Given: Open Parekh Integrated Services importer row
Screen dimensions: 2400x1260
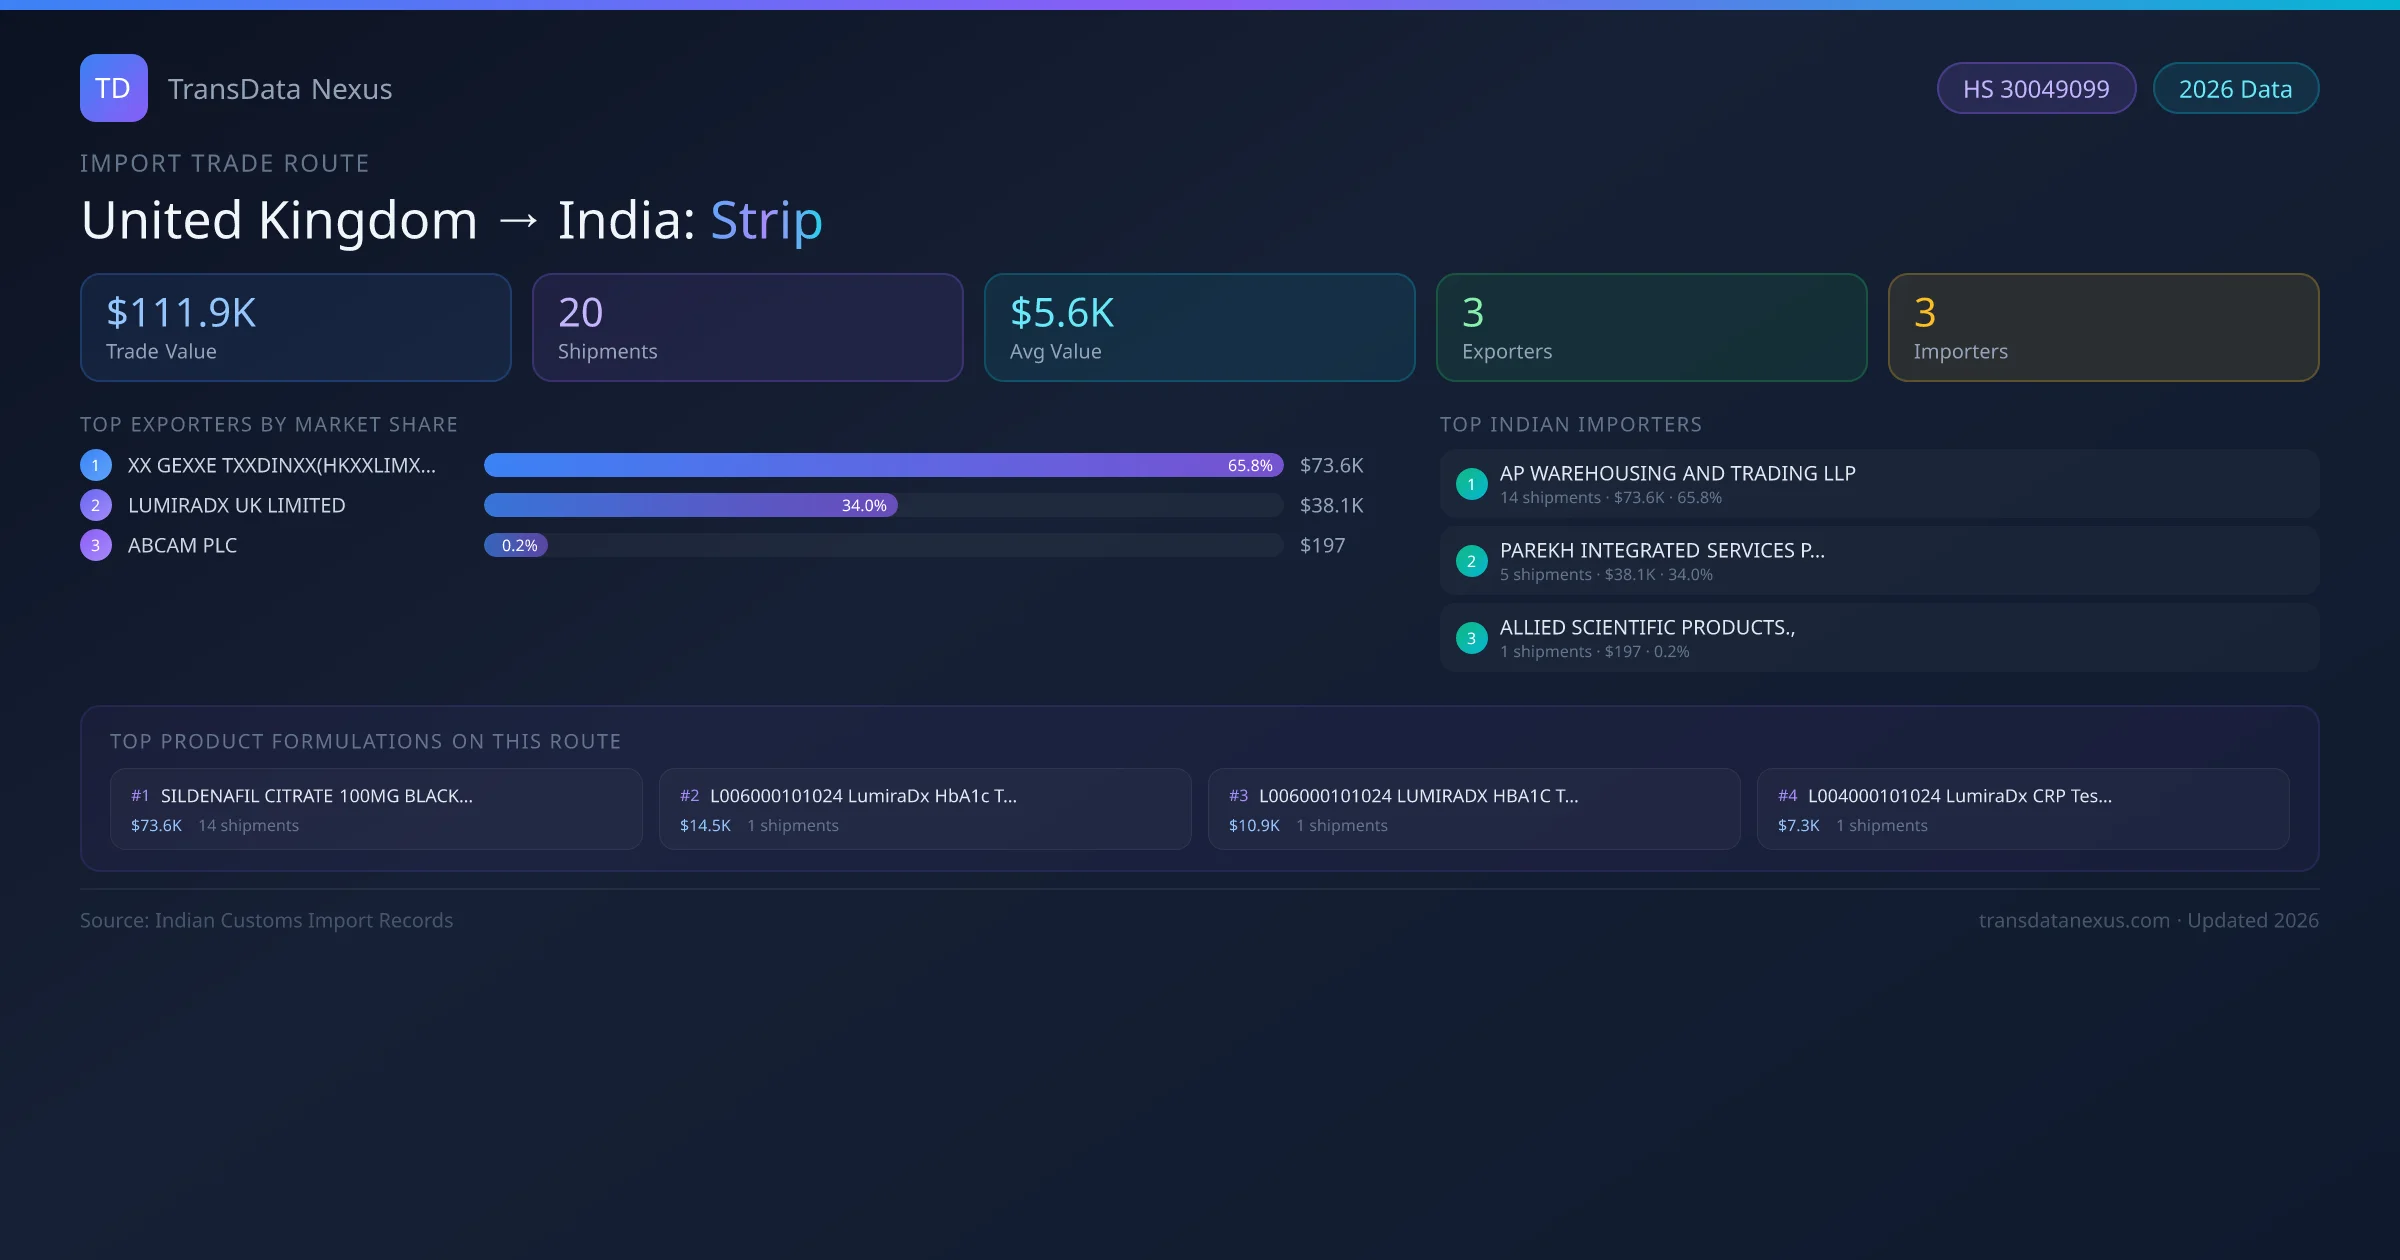Looking at the screenshot, I should [1878, 561].
